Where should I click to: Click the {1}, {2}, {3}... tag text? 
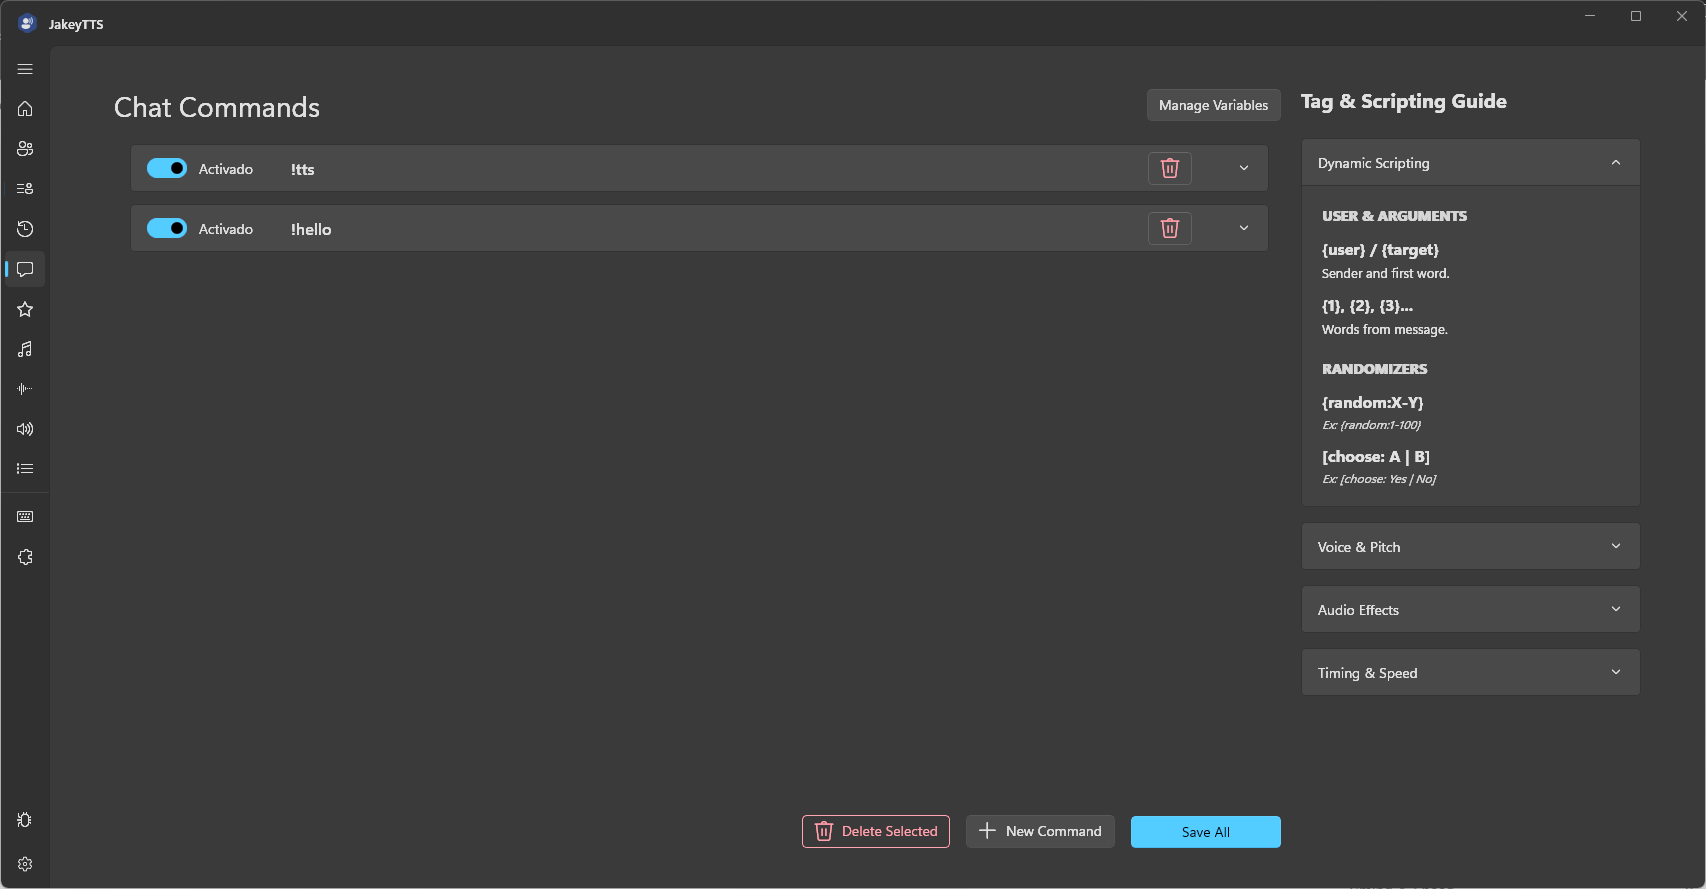(x=1367, y=306)
